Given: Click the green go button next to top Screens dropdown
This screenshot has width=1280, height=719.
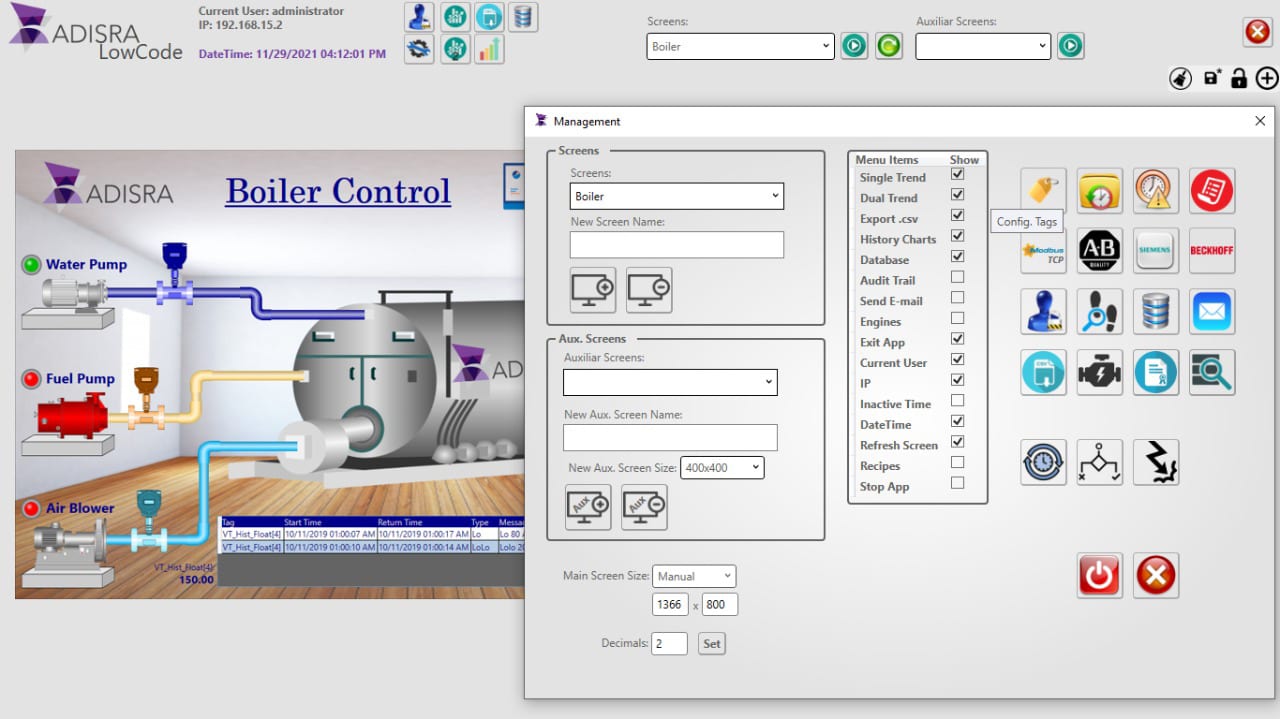Looking at the screenshot, I should pyautogui.click(x=853, y=46).
